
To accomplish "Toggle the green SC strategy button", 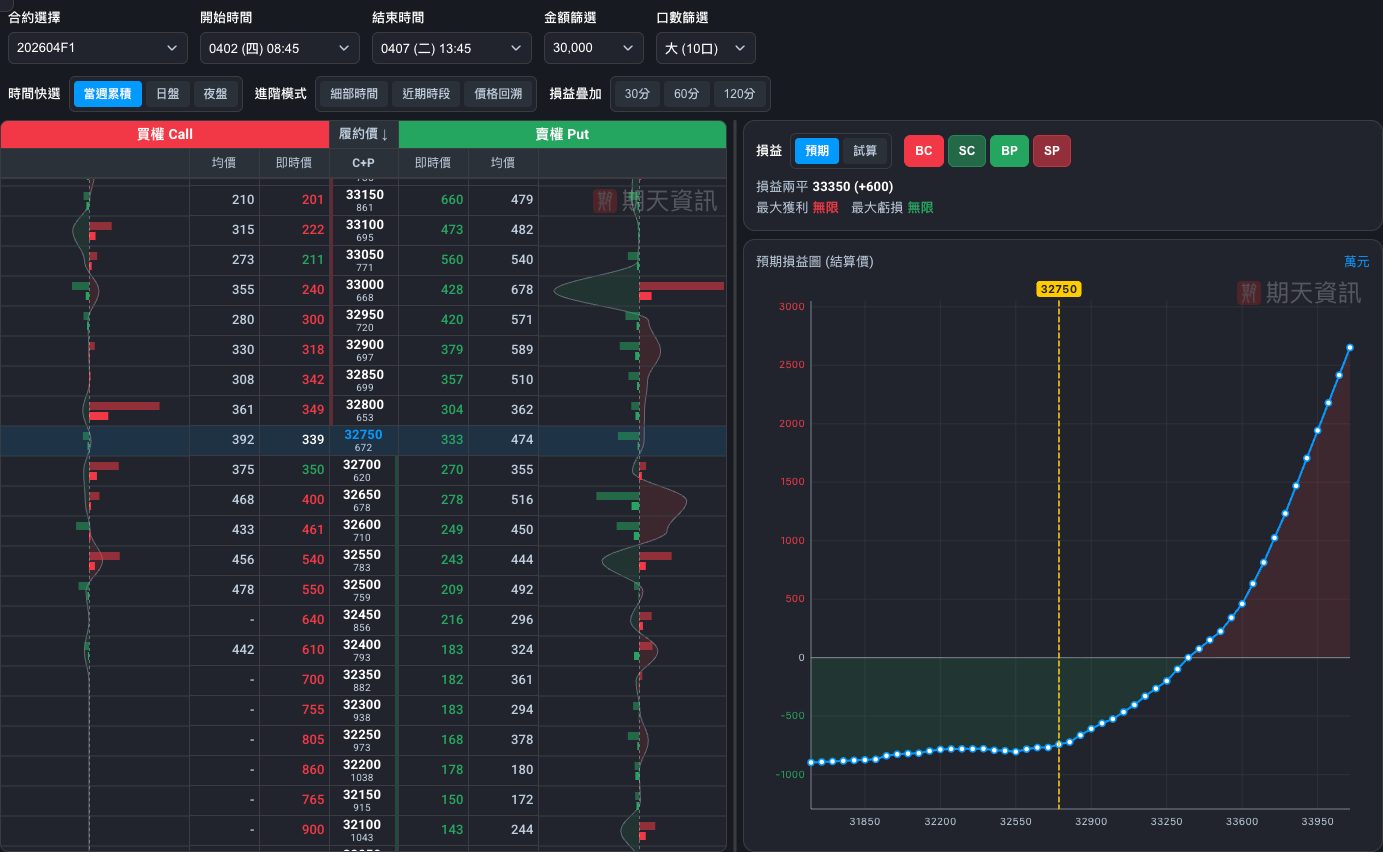I will pos(966,151).
